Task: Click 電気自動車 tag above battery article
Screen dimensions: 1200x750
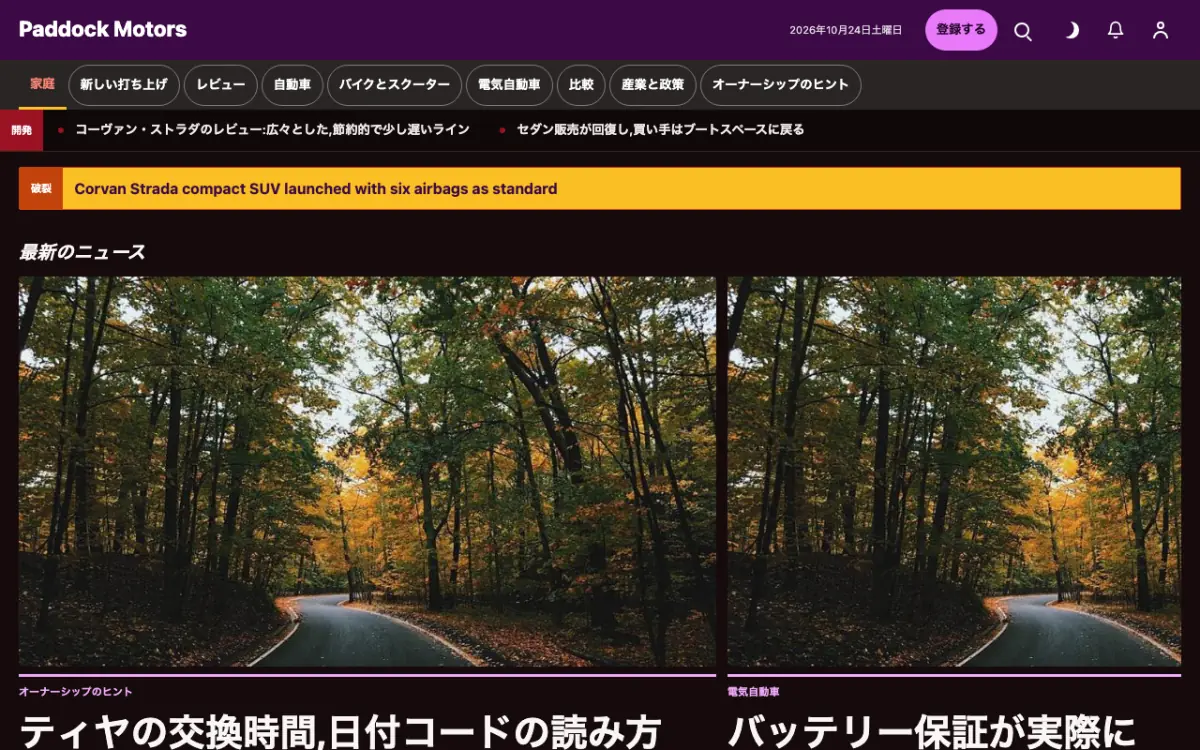Action: tap(754, 692)
